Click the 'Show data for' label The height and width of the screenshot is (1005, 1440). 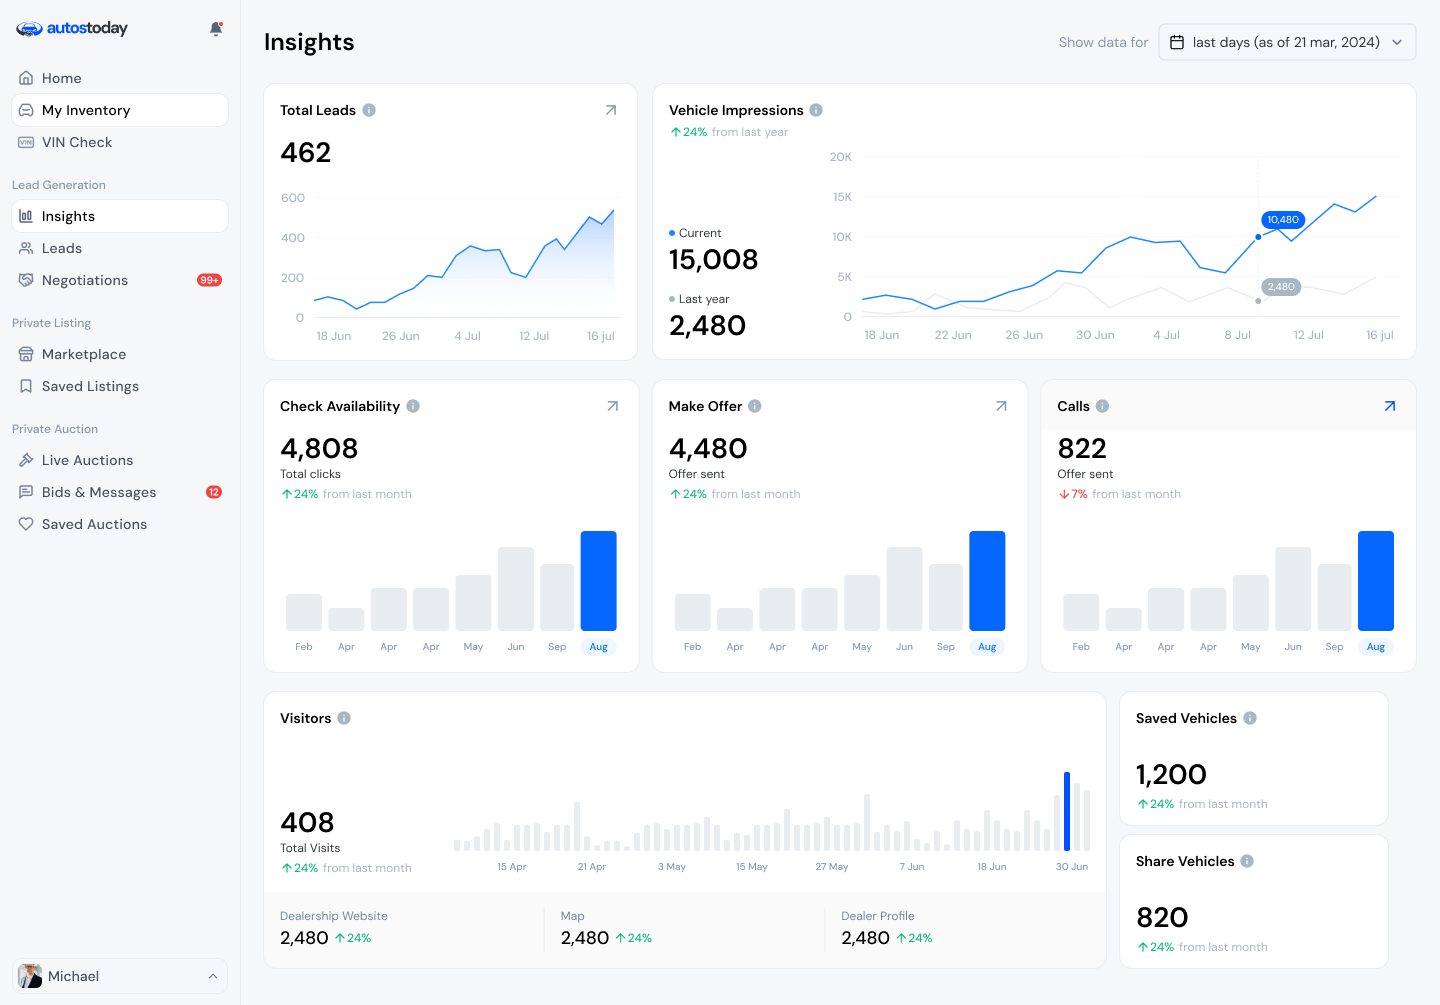point(1103,42)
